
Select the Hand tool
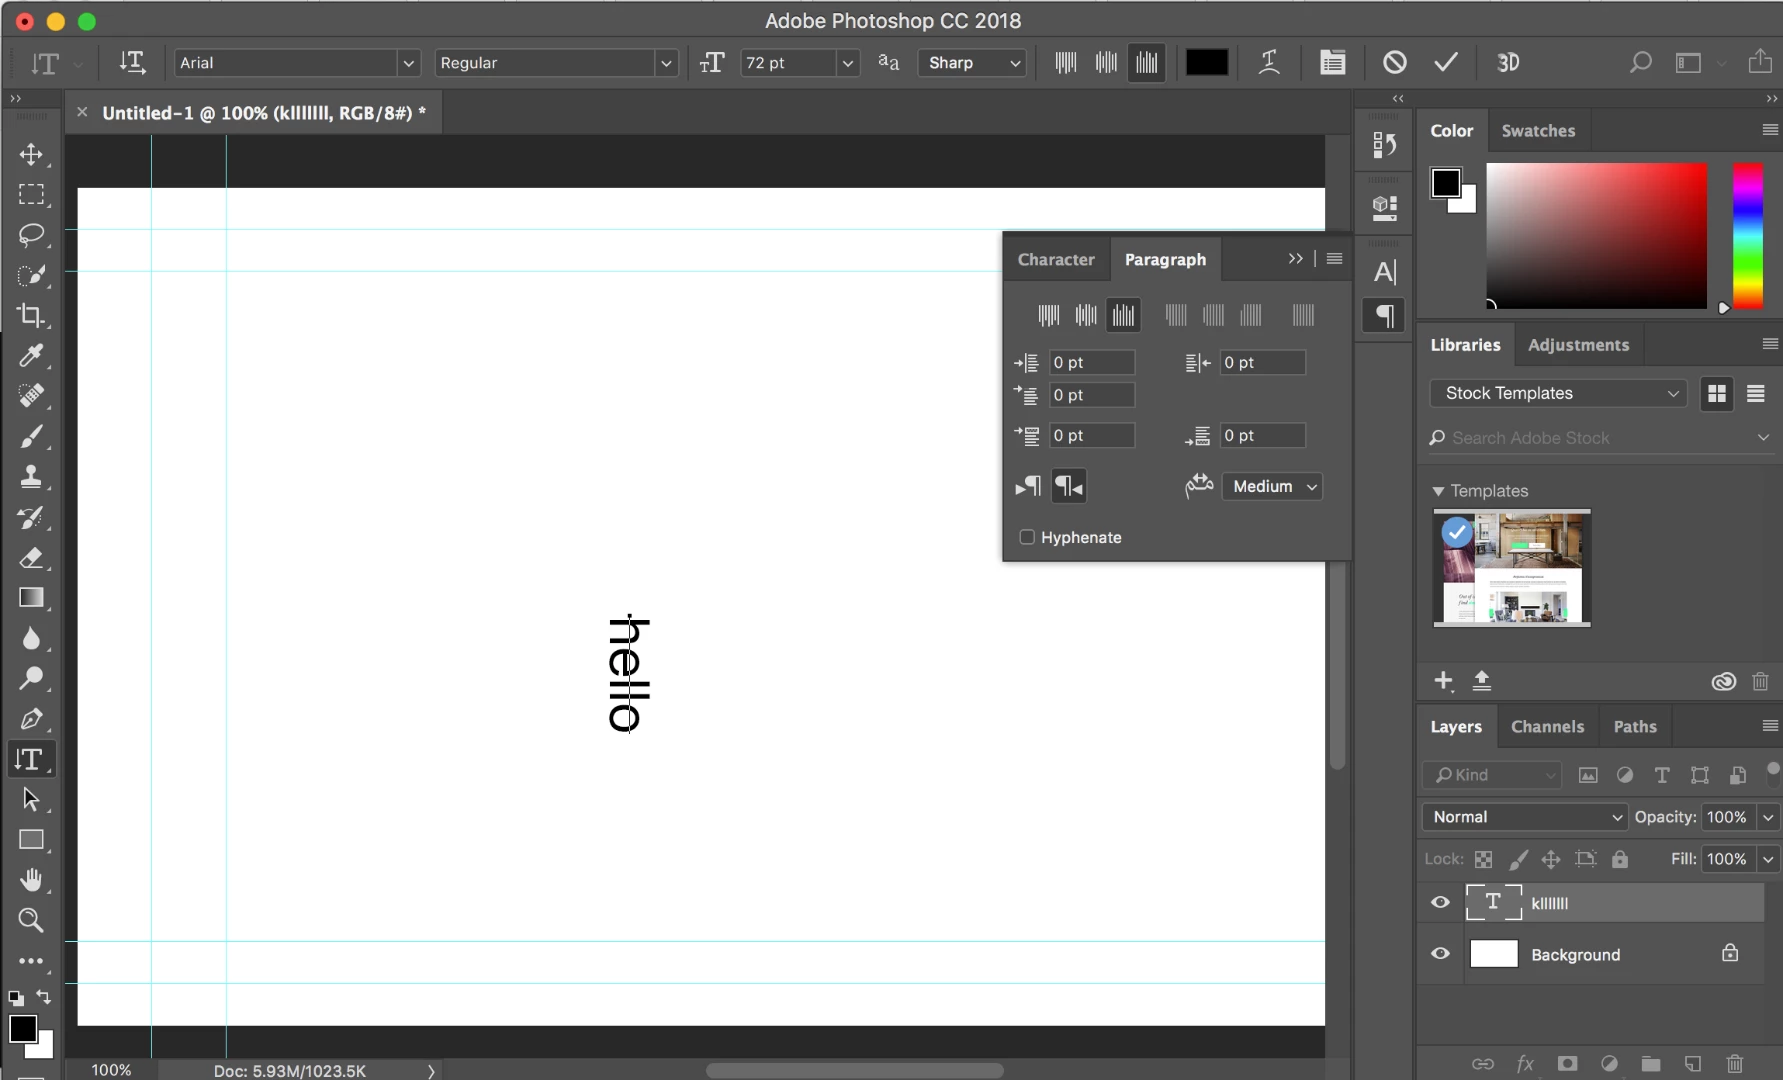31,880
